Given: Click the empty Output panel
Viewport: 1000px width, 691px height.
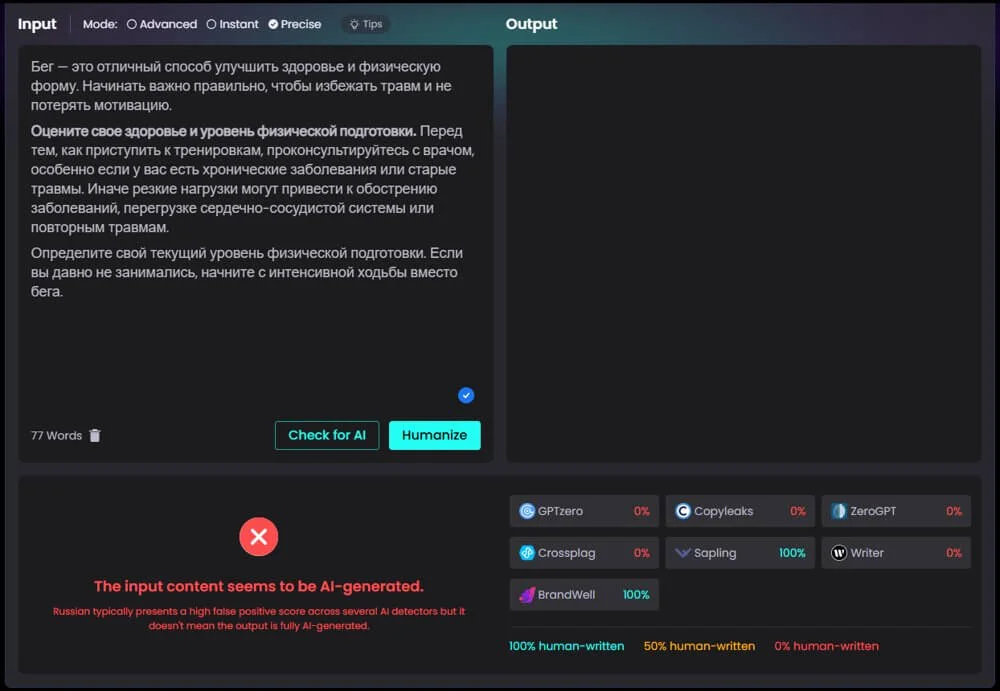Looking at the screenshot, I should coord(744,253).
